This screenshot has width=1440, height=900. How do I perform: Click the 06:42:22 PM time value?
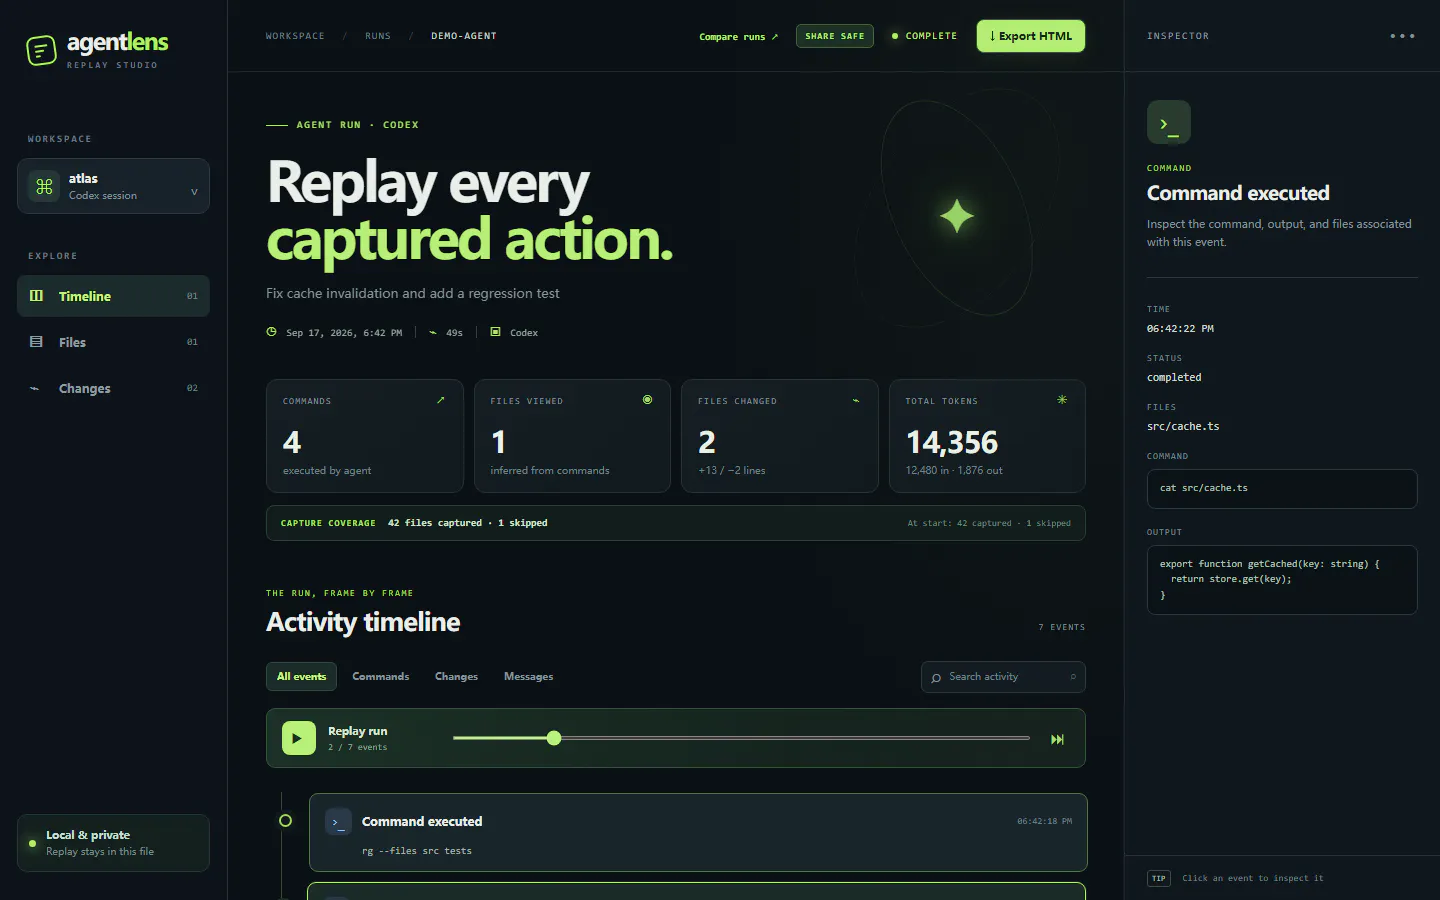pyautogui.click(x=1180, y=328)
